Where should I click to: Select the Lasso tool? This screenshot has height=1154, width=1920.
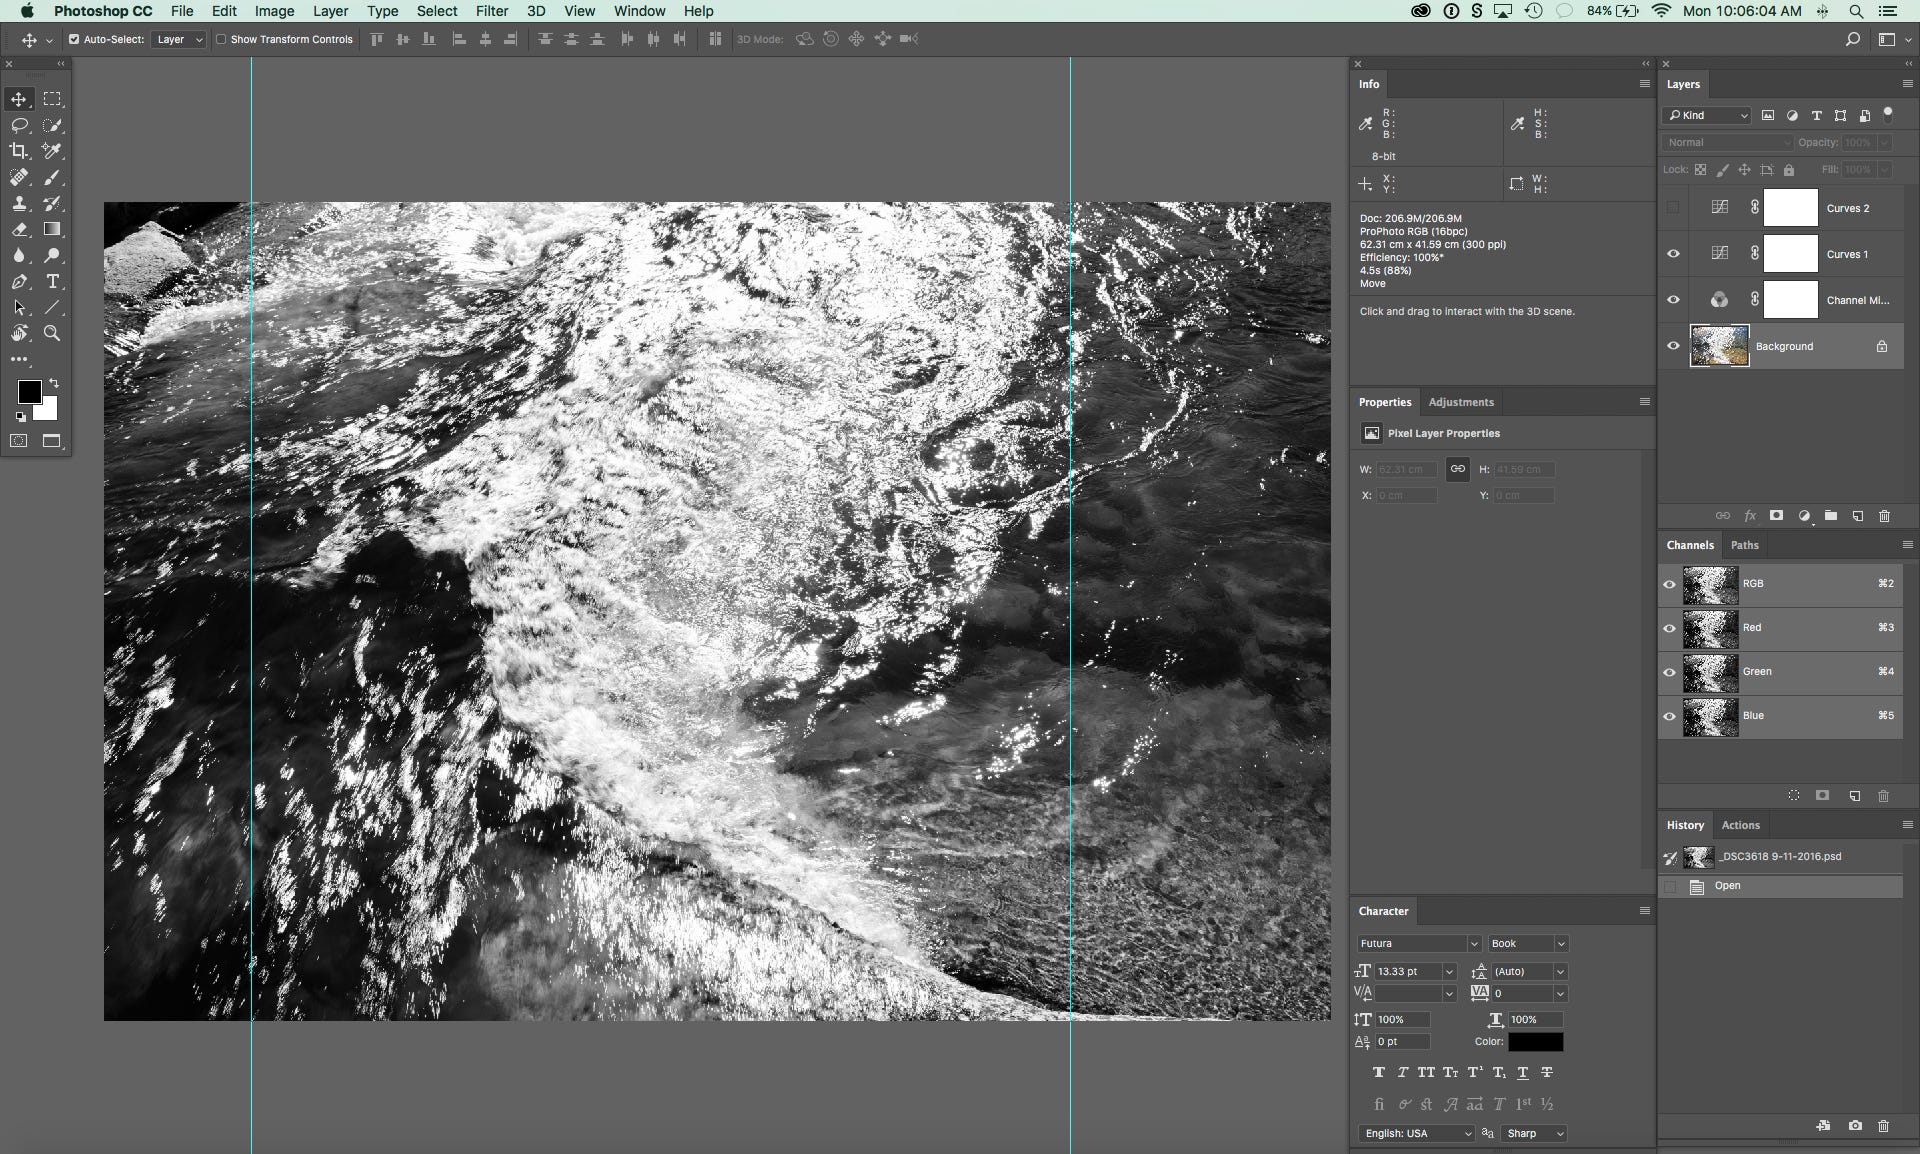(19, 125)
